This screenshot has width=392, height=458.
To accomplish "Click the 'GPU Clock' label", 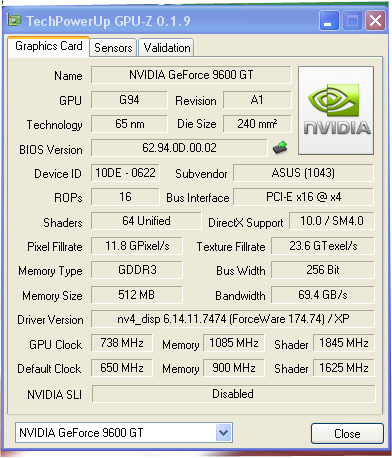I will coord(55,344).
